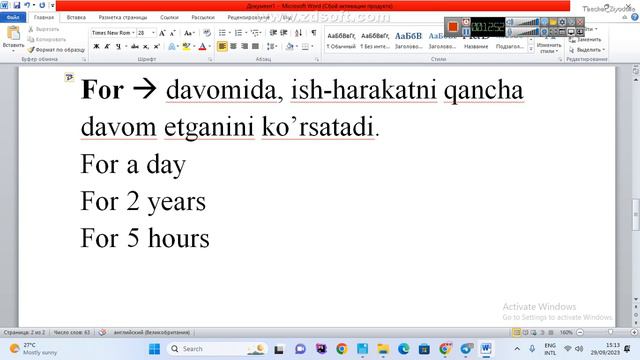Screen dimensions: 640x360
Task: Click the Undo arrow in quick access toolbar
Action: [x=27, y=5]
